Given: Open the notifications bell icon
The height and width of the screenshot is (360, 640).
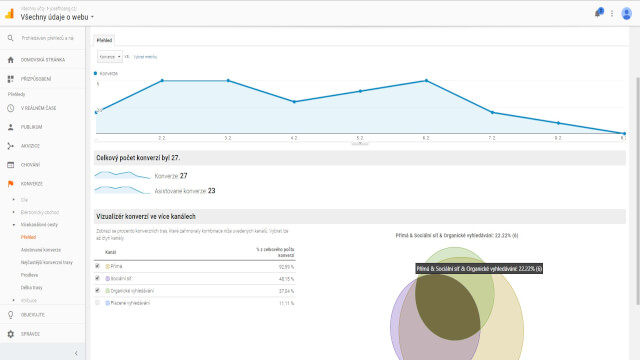Looking at the screenshot, I should click(598, 13).
